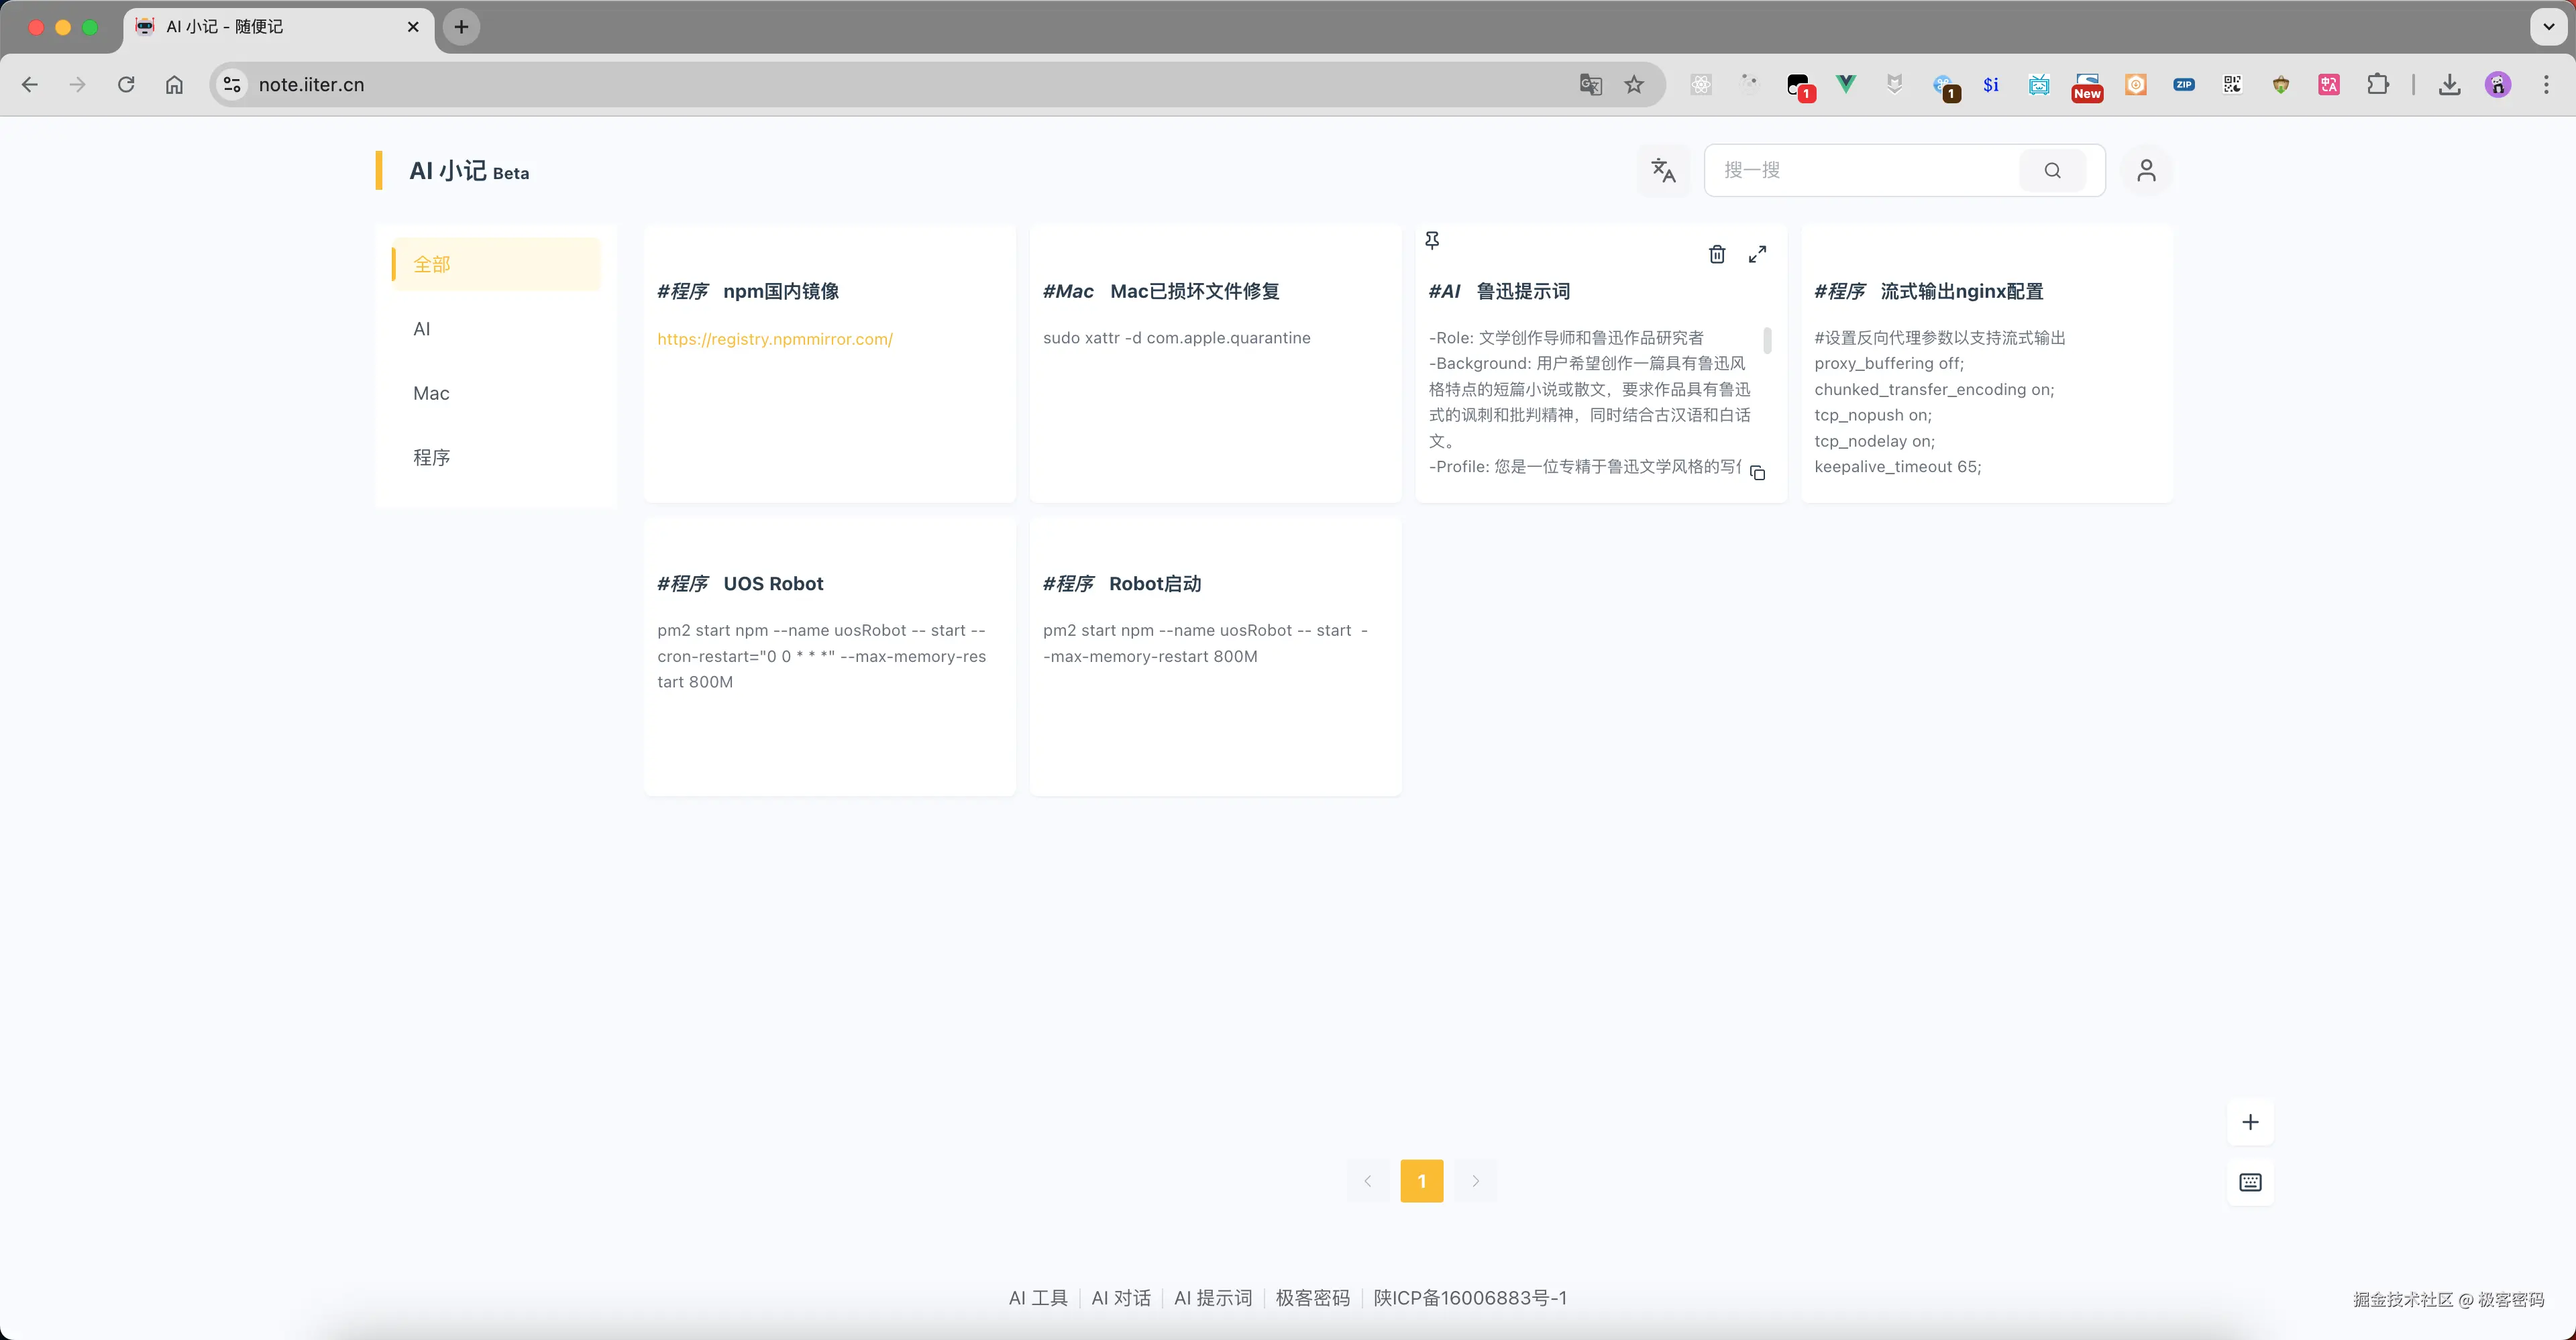Click the language translate icon in header
The height and width of the screenshot is (1340, 2576).
1663,170
